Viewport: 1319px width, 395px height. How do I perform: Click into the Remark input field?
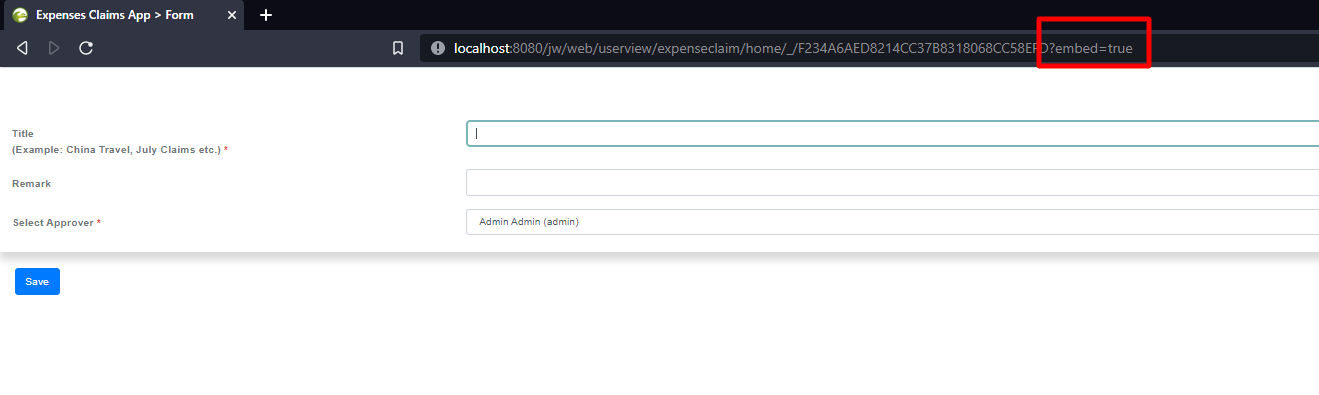(892, 183)
